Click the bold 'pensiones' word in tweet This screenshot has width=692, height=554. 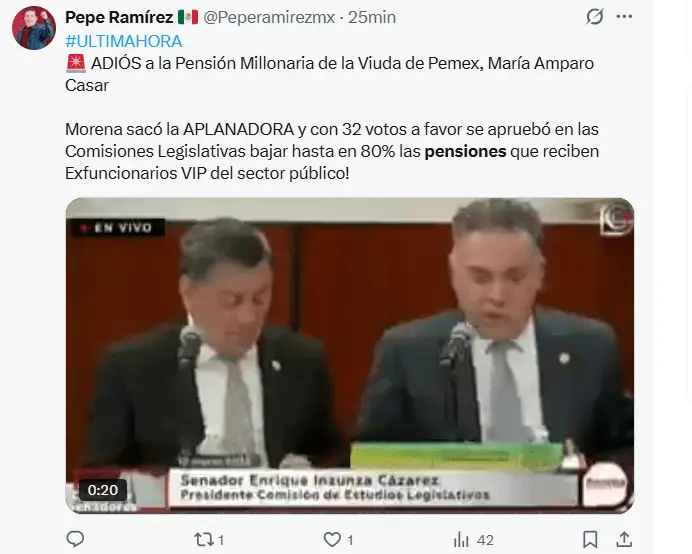coord(465,151)
